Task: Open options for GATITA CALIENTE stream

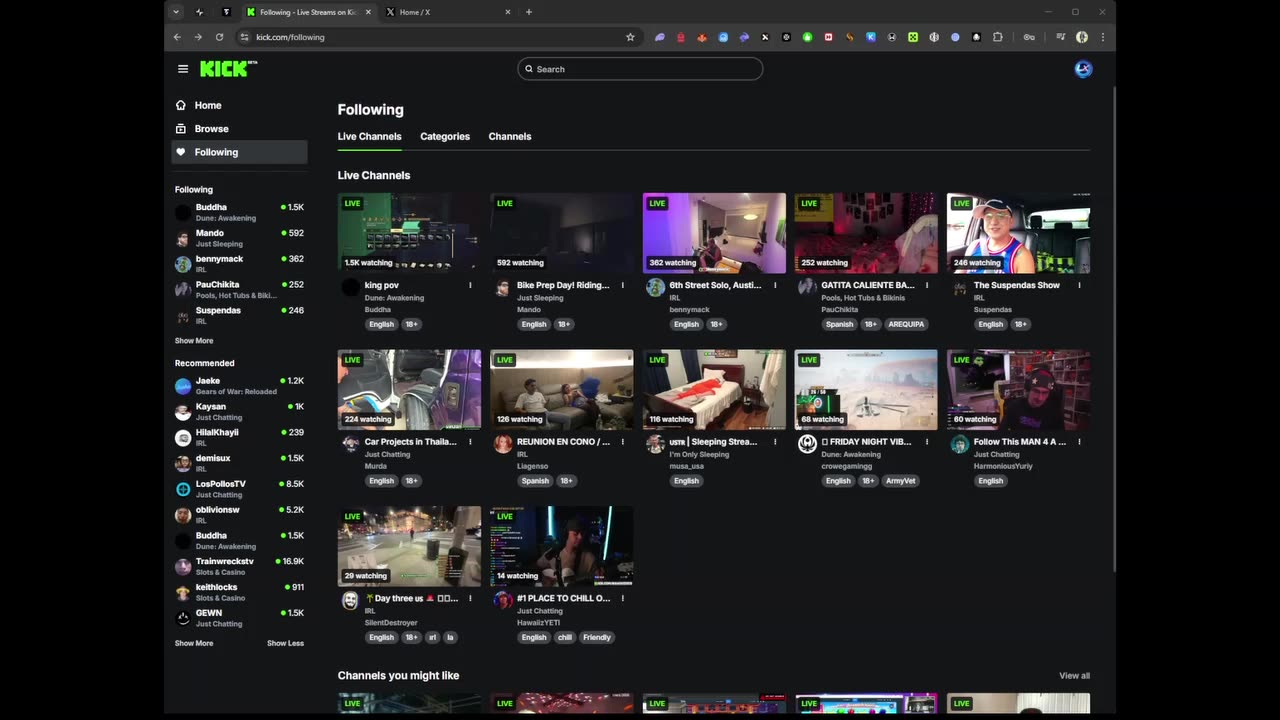Action: [927, 285]
